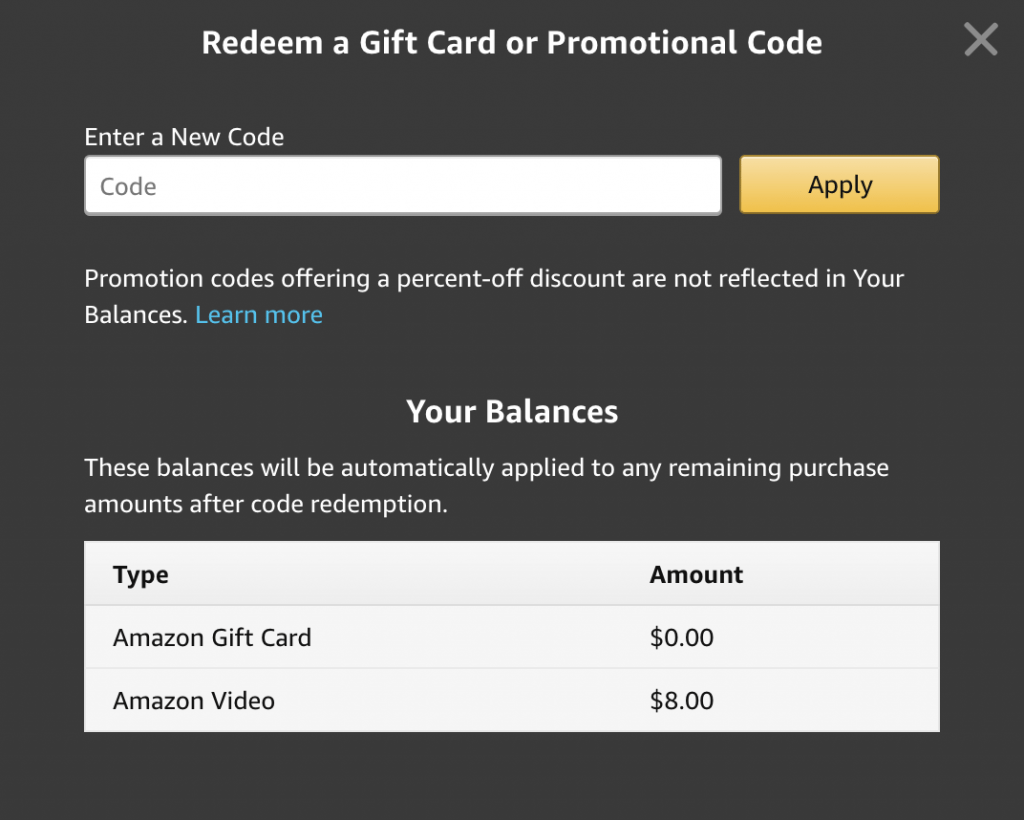
Task: Click the Type column header
Action: (140, 575)
